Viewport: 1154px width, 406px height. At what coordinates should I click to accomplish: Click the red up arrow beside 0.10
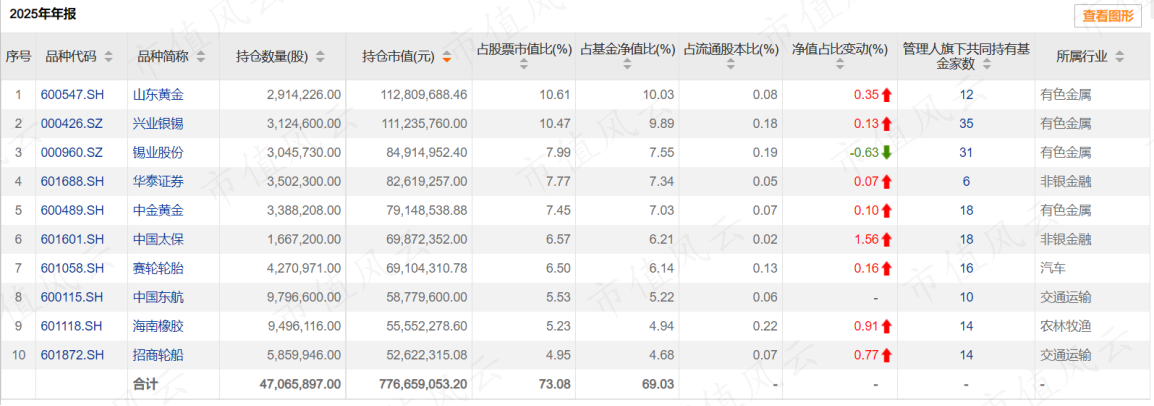[886, 210]
